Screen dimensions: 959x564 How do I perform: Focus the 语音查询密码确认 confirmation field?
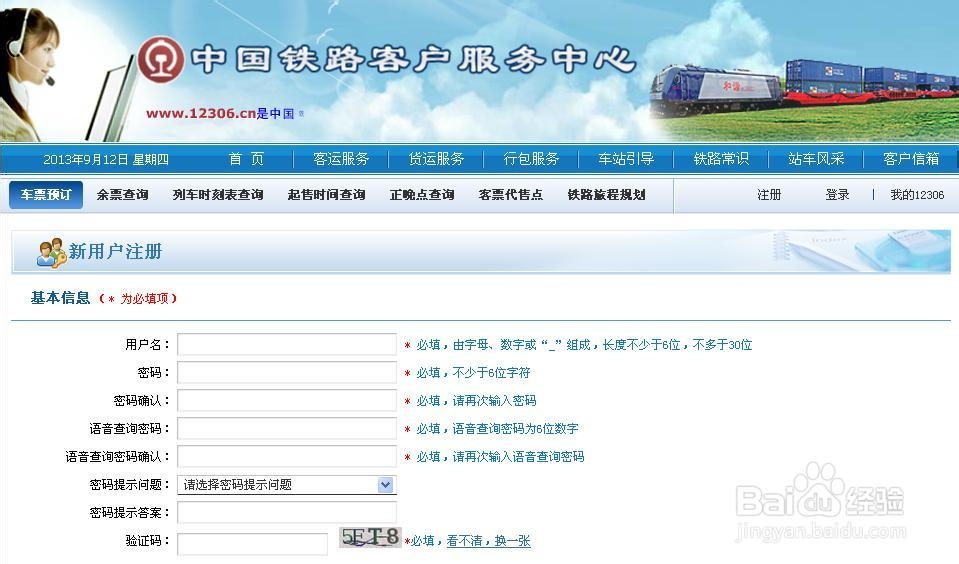pos(287,456)
